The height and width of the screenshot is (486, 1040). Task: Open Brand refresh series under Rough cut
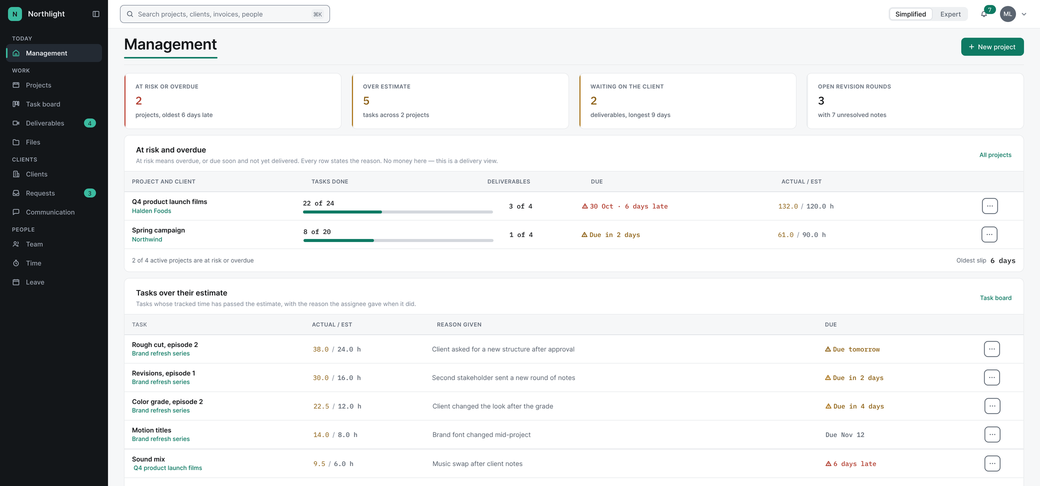(161, 353)
